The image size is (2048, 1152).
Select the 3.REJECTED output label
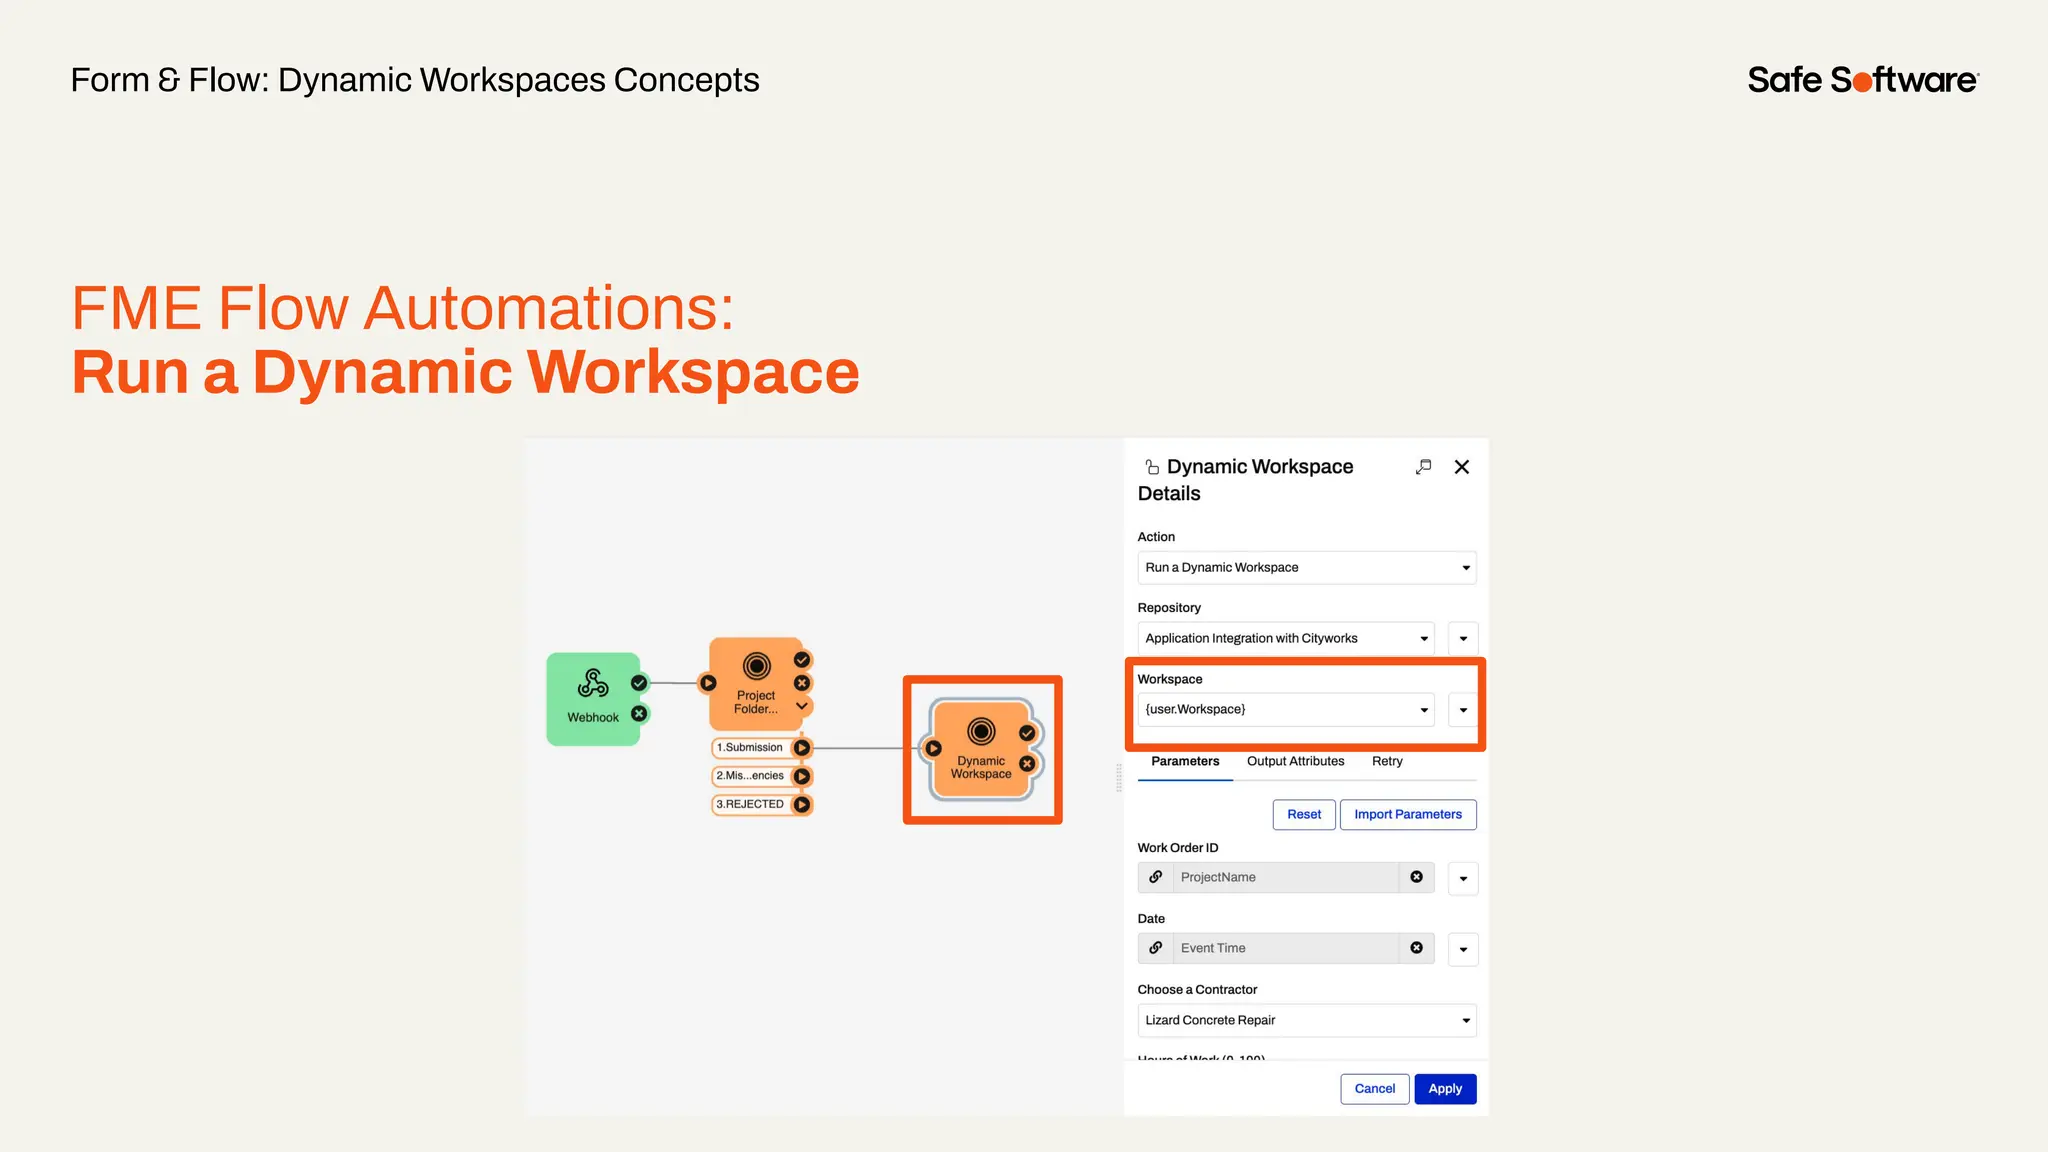750,804
